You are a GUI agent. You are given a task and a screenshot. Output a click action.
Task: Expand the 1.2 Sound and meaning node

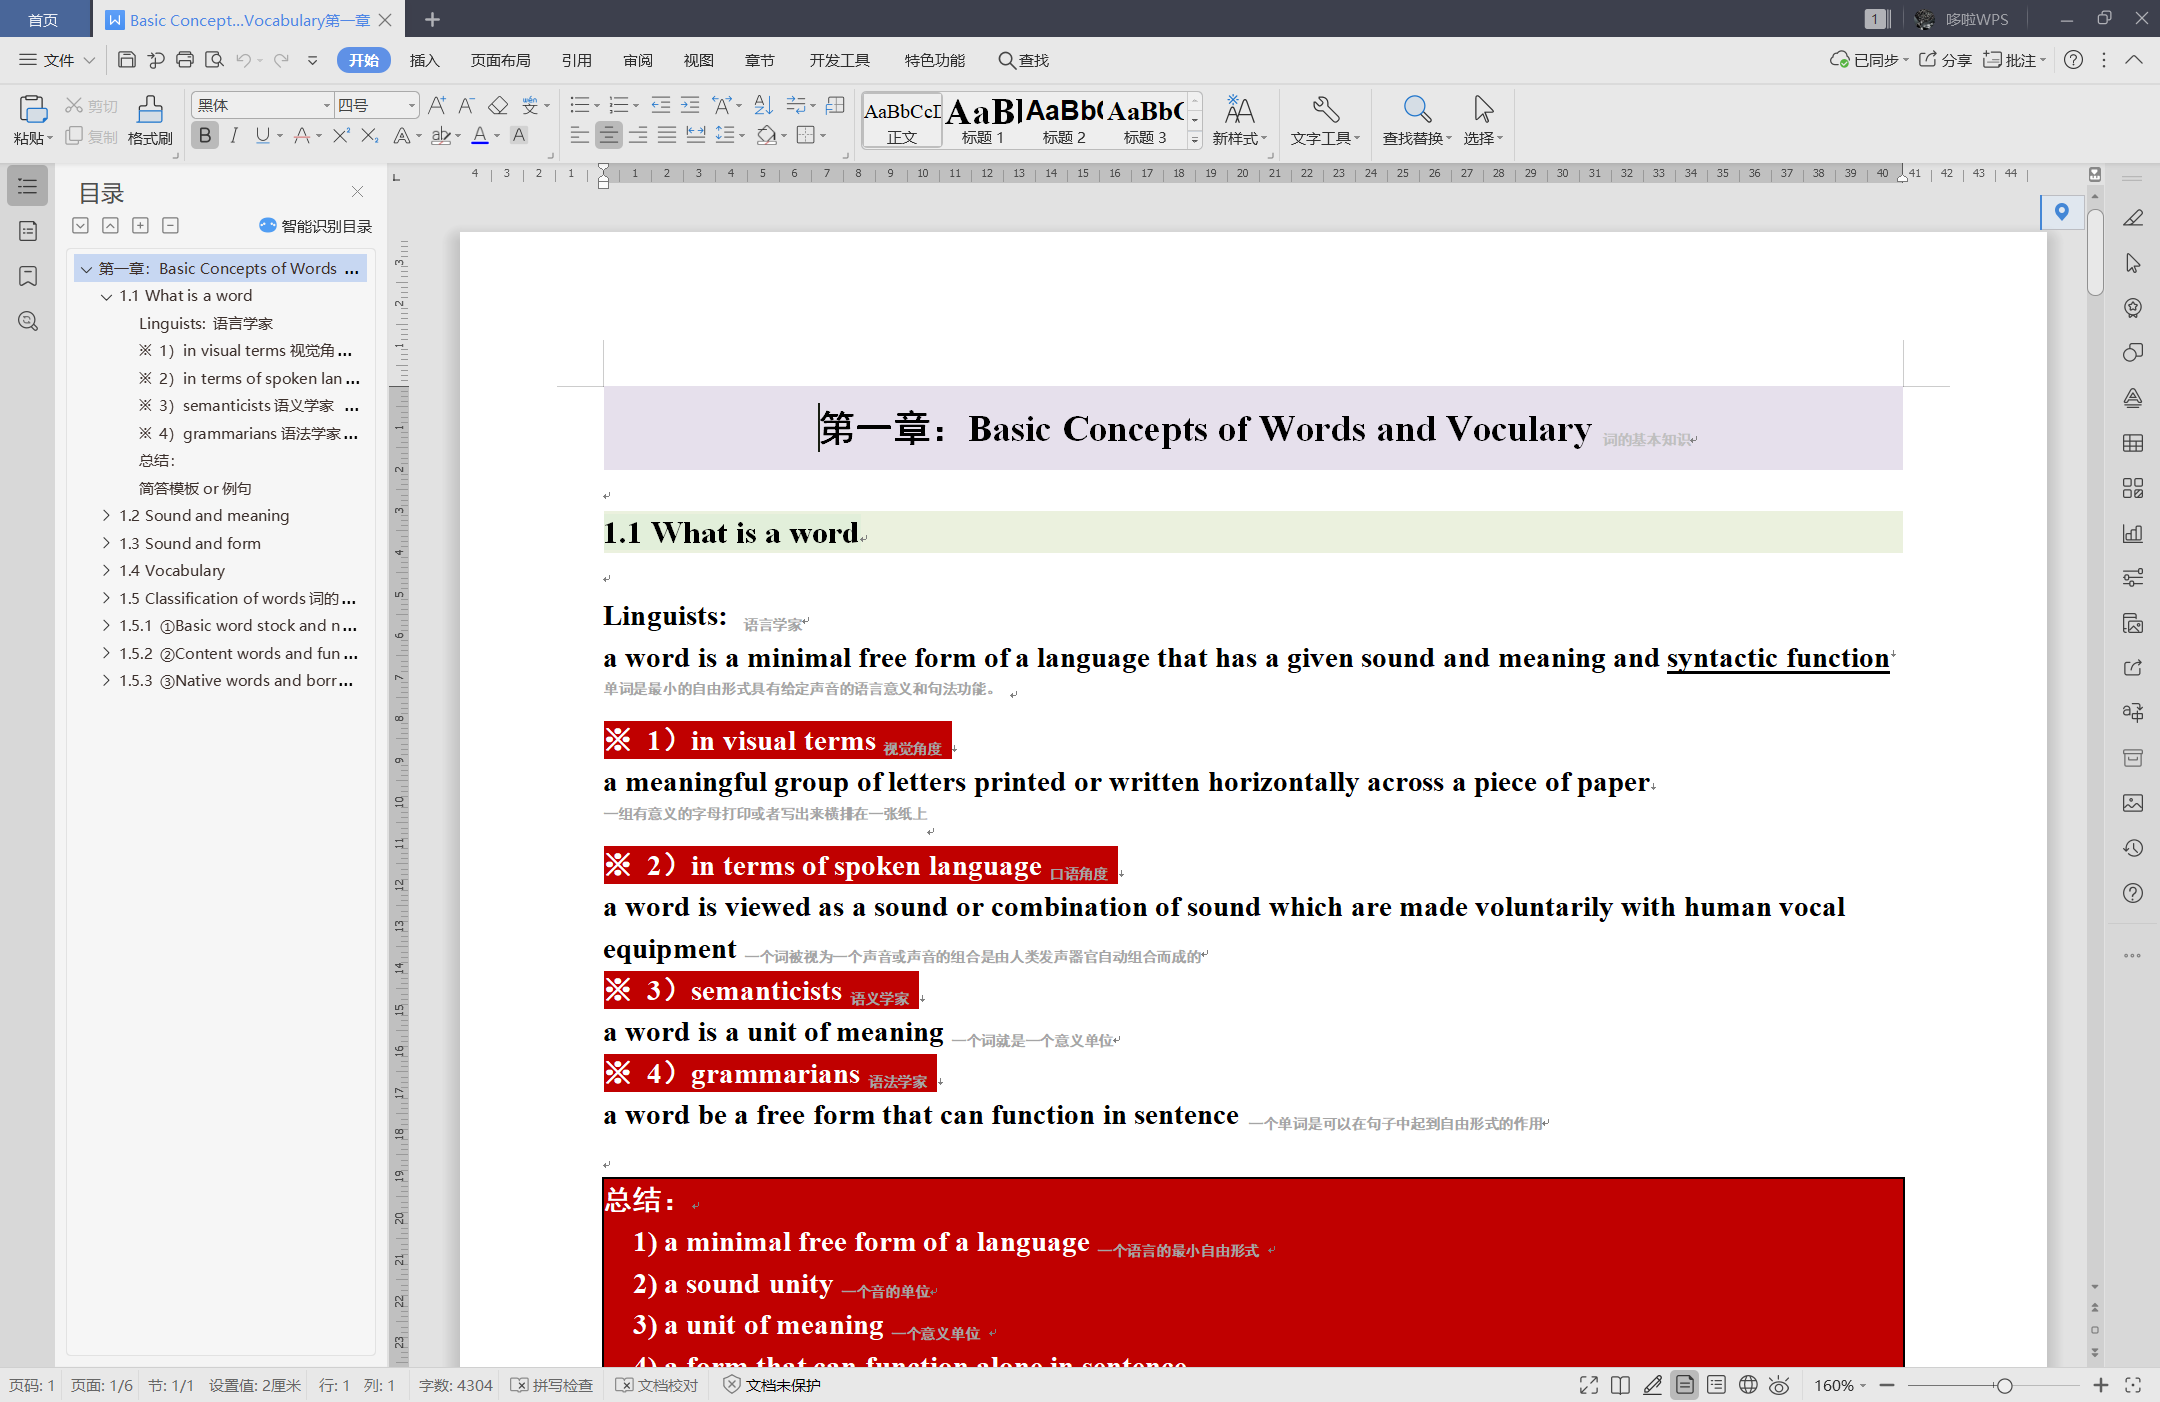106,516
